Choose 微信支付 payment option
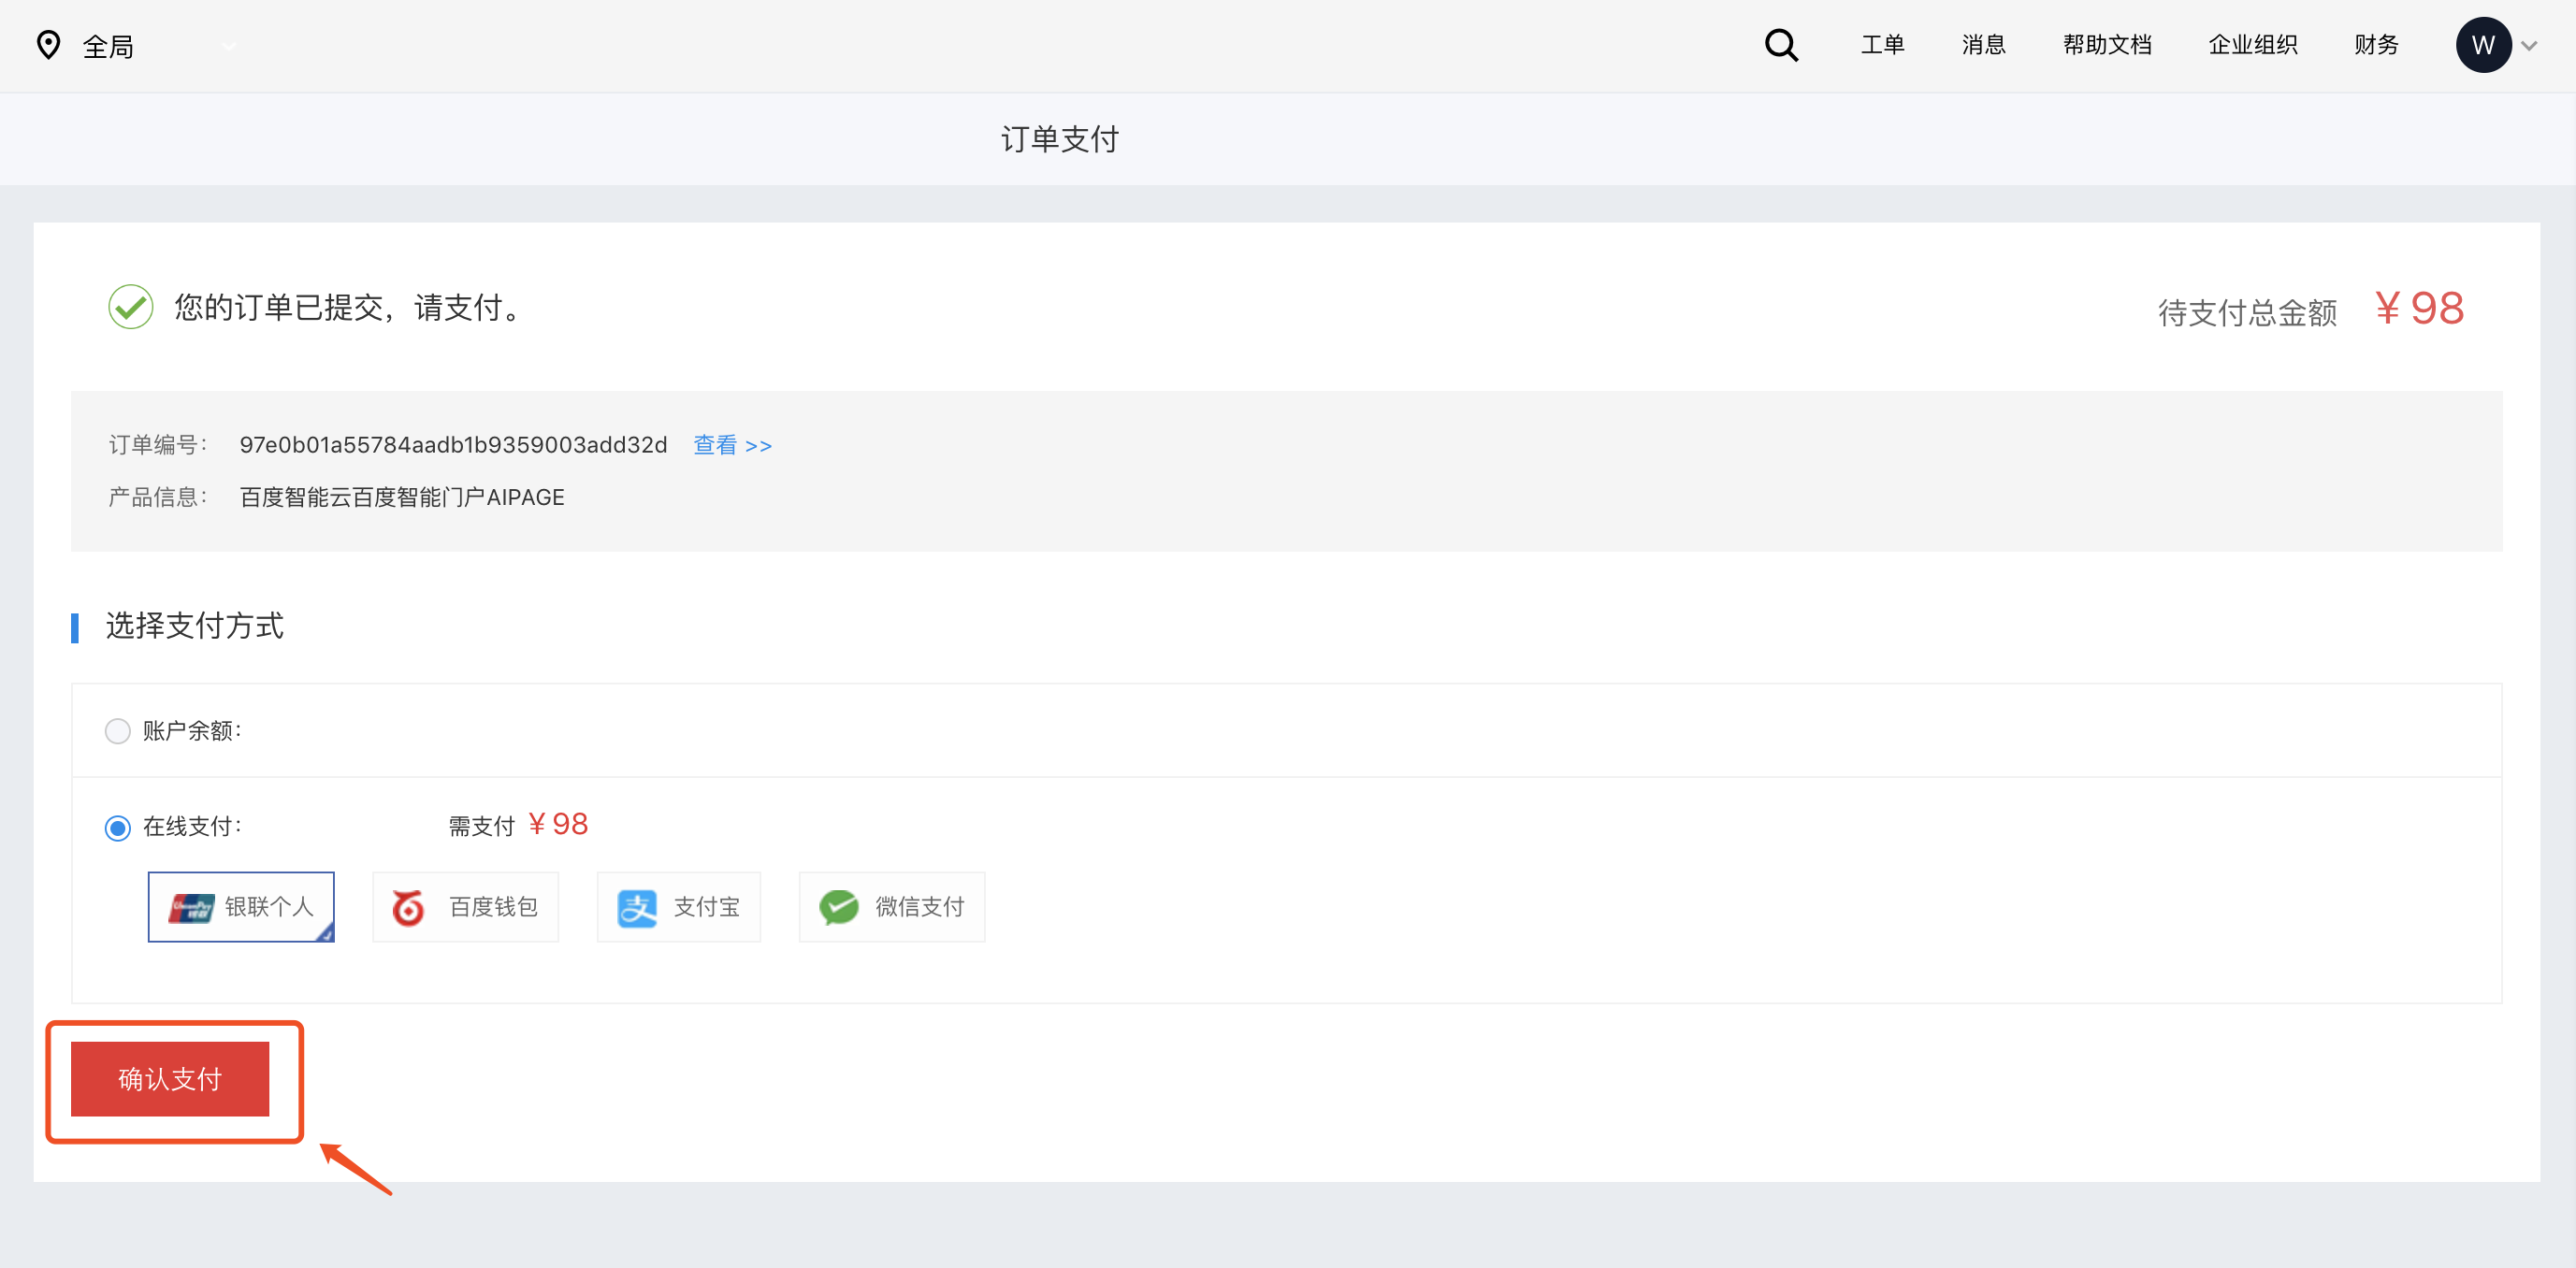Screen dimensions: 2576x1268 click(891, 907)
